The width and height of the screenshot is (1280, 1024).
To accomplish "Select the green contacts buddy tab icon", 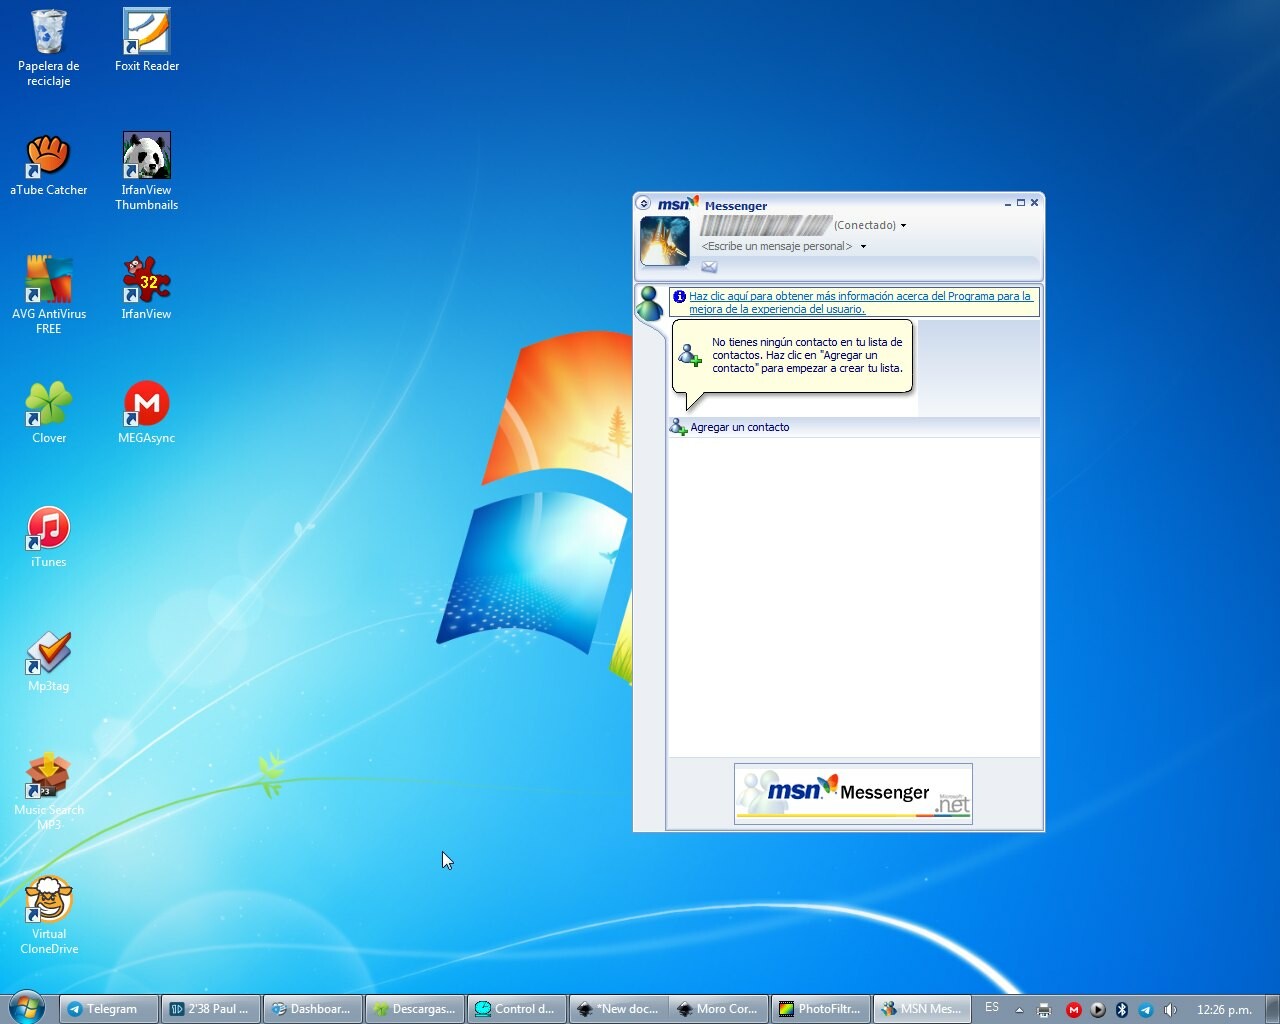I will click(x=650, y=303).
